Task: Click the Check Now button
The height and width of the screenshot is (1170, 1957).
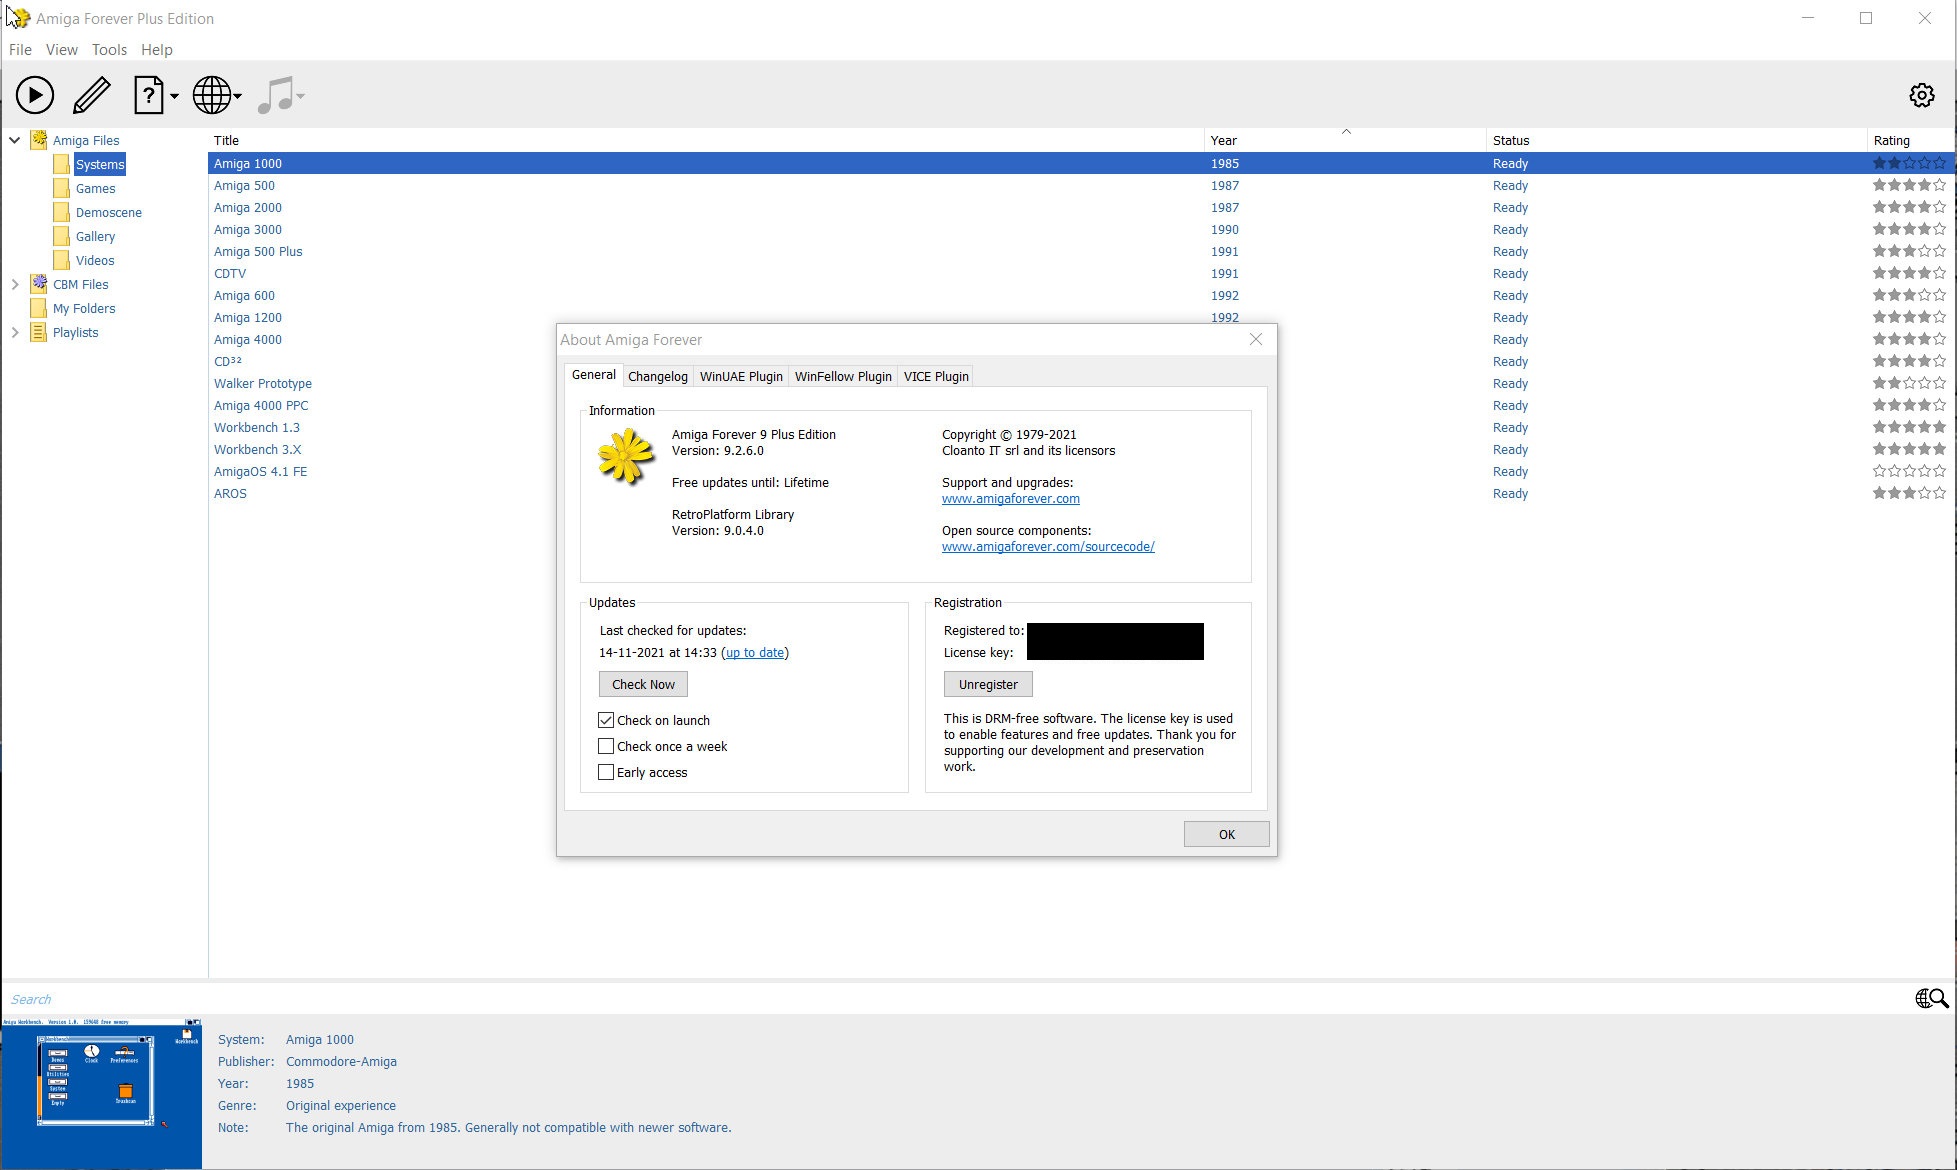Action: [643, 684]
